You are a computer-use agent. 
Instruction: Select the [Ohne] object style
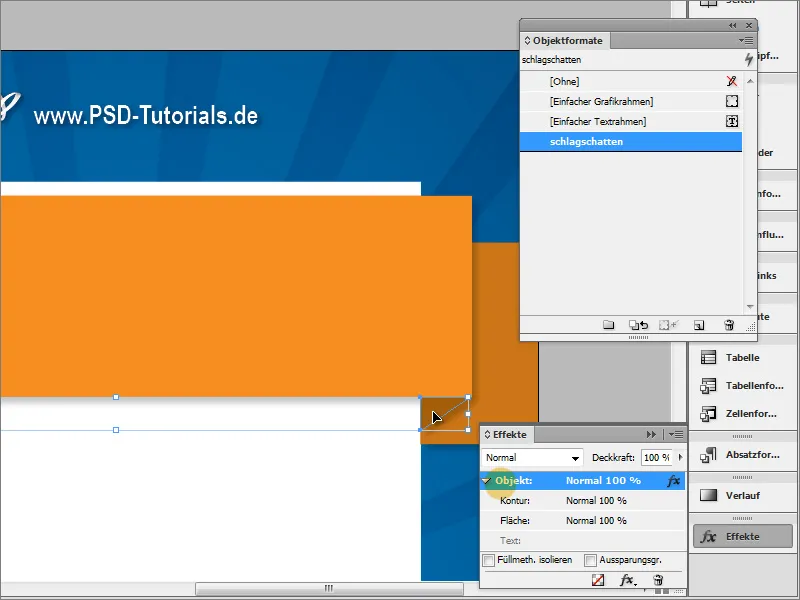tap(631, 82)
